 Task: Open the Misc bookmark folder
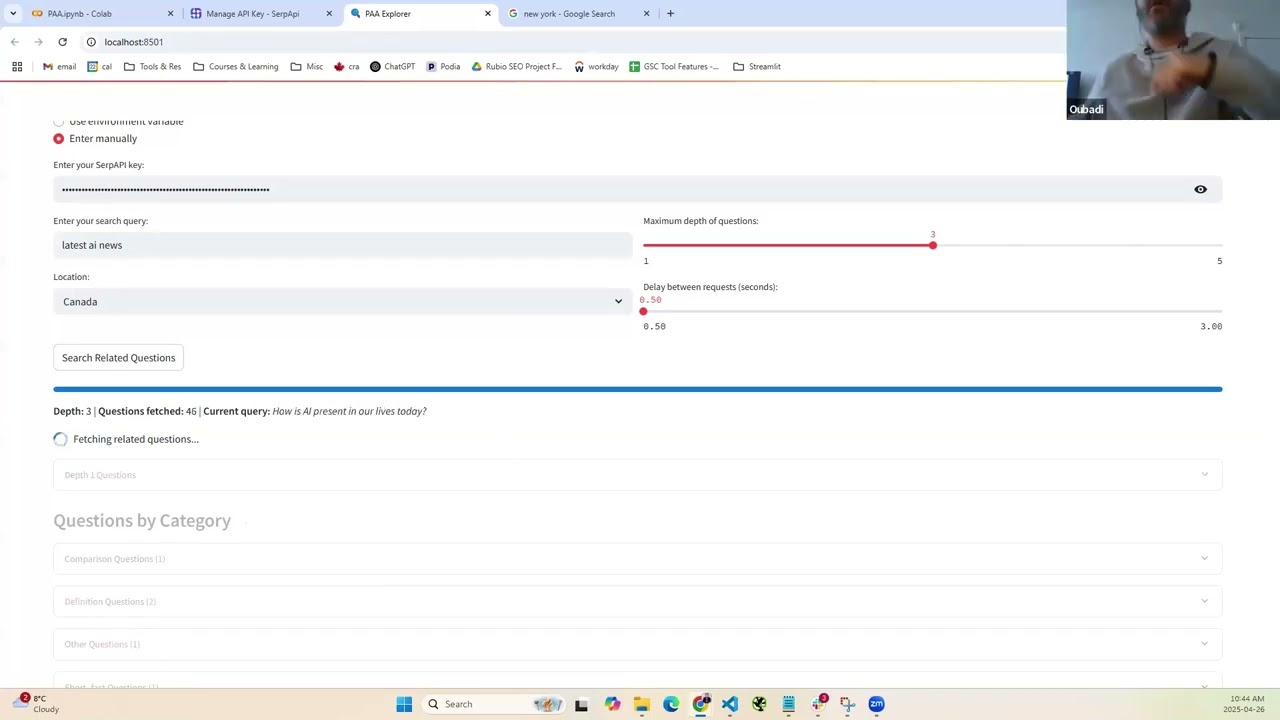(x=306, y=66)
